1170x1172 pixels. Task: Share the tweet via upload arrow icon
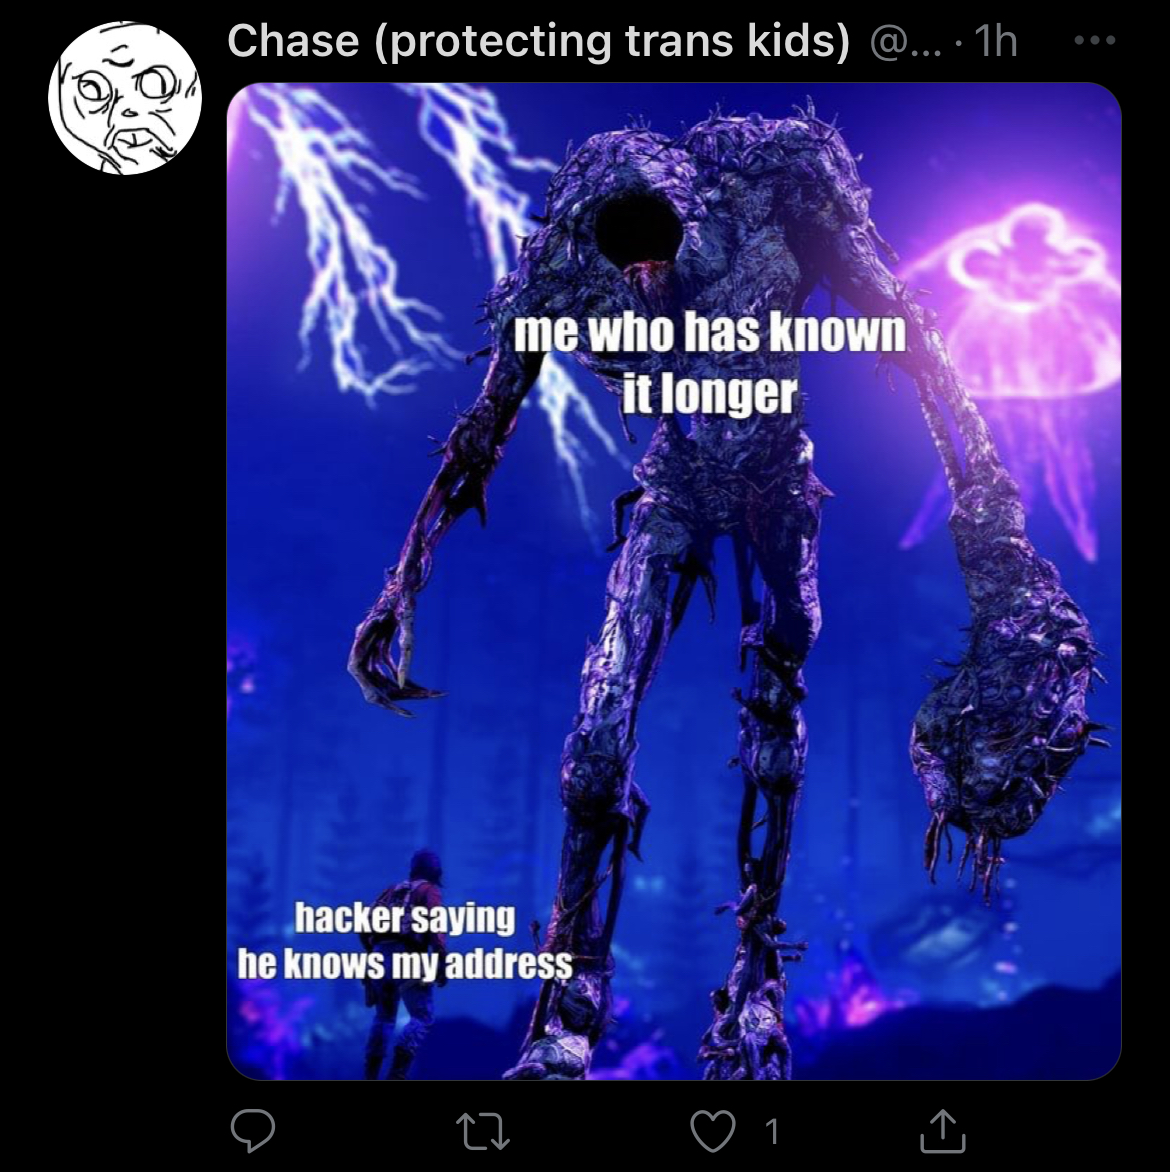pos(942,1130)
